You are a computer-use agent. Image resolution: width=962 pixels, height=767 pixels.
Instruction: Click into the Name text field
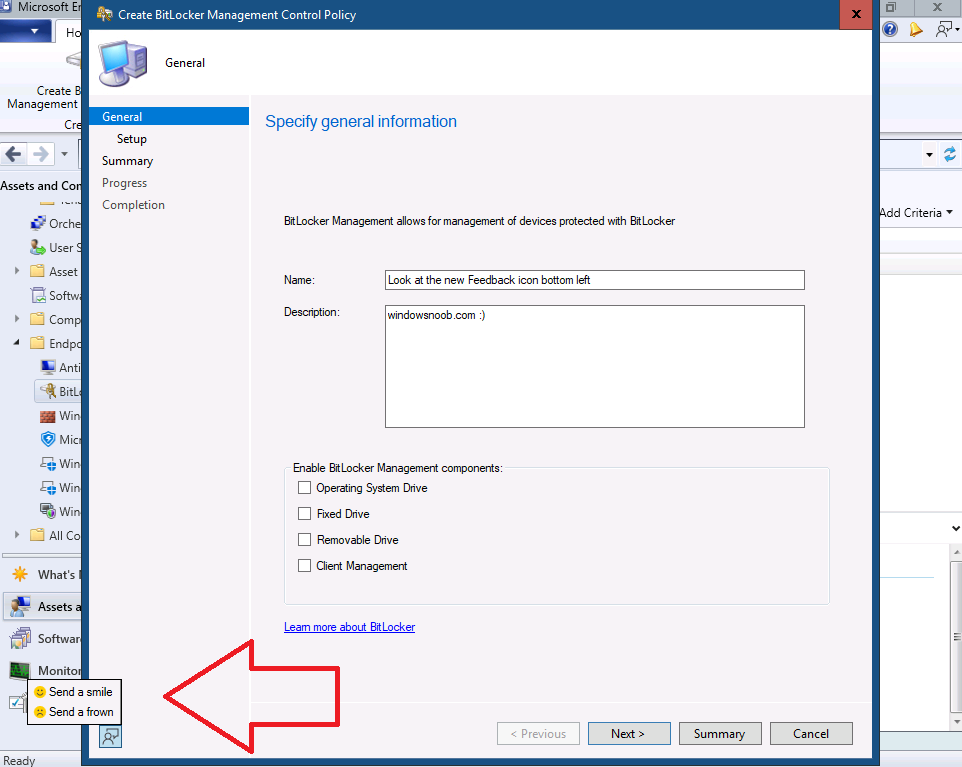pos(595,280)
